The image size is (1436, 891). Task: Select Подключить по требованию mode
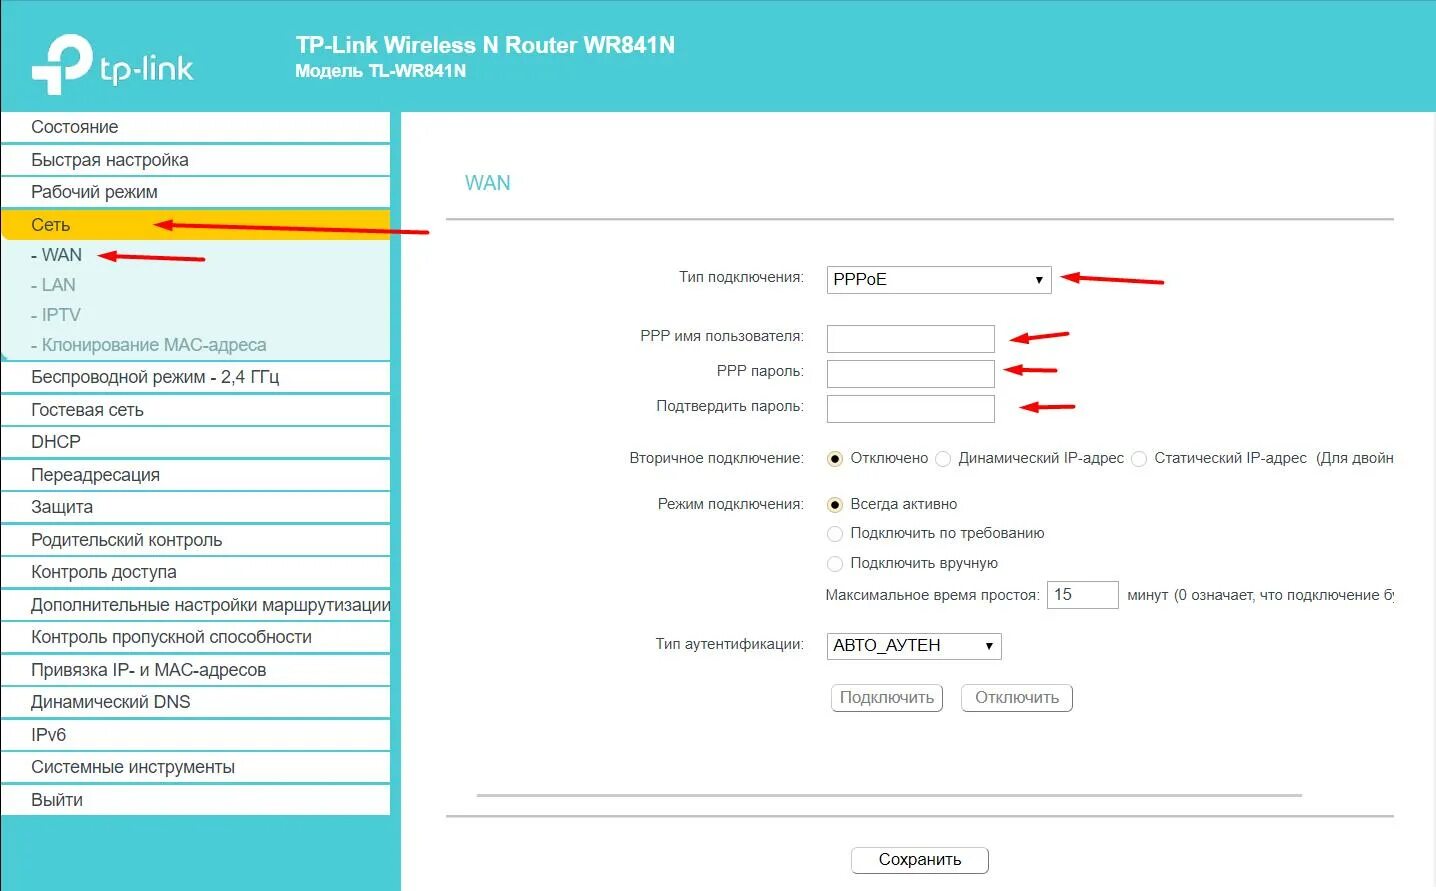point(835,534)
